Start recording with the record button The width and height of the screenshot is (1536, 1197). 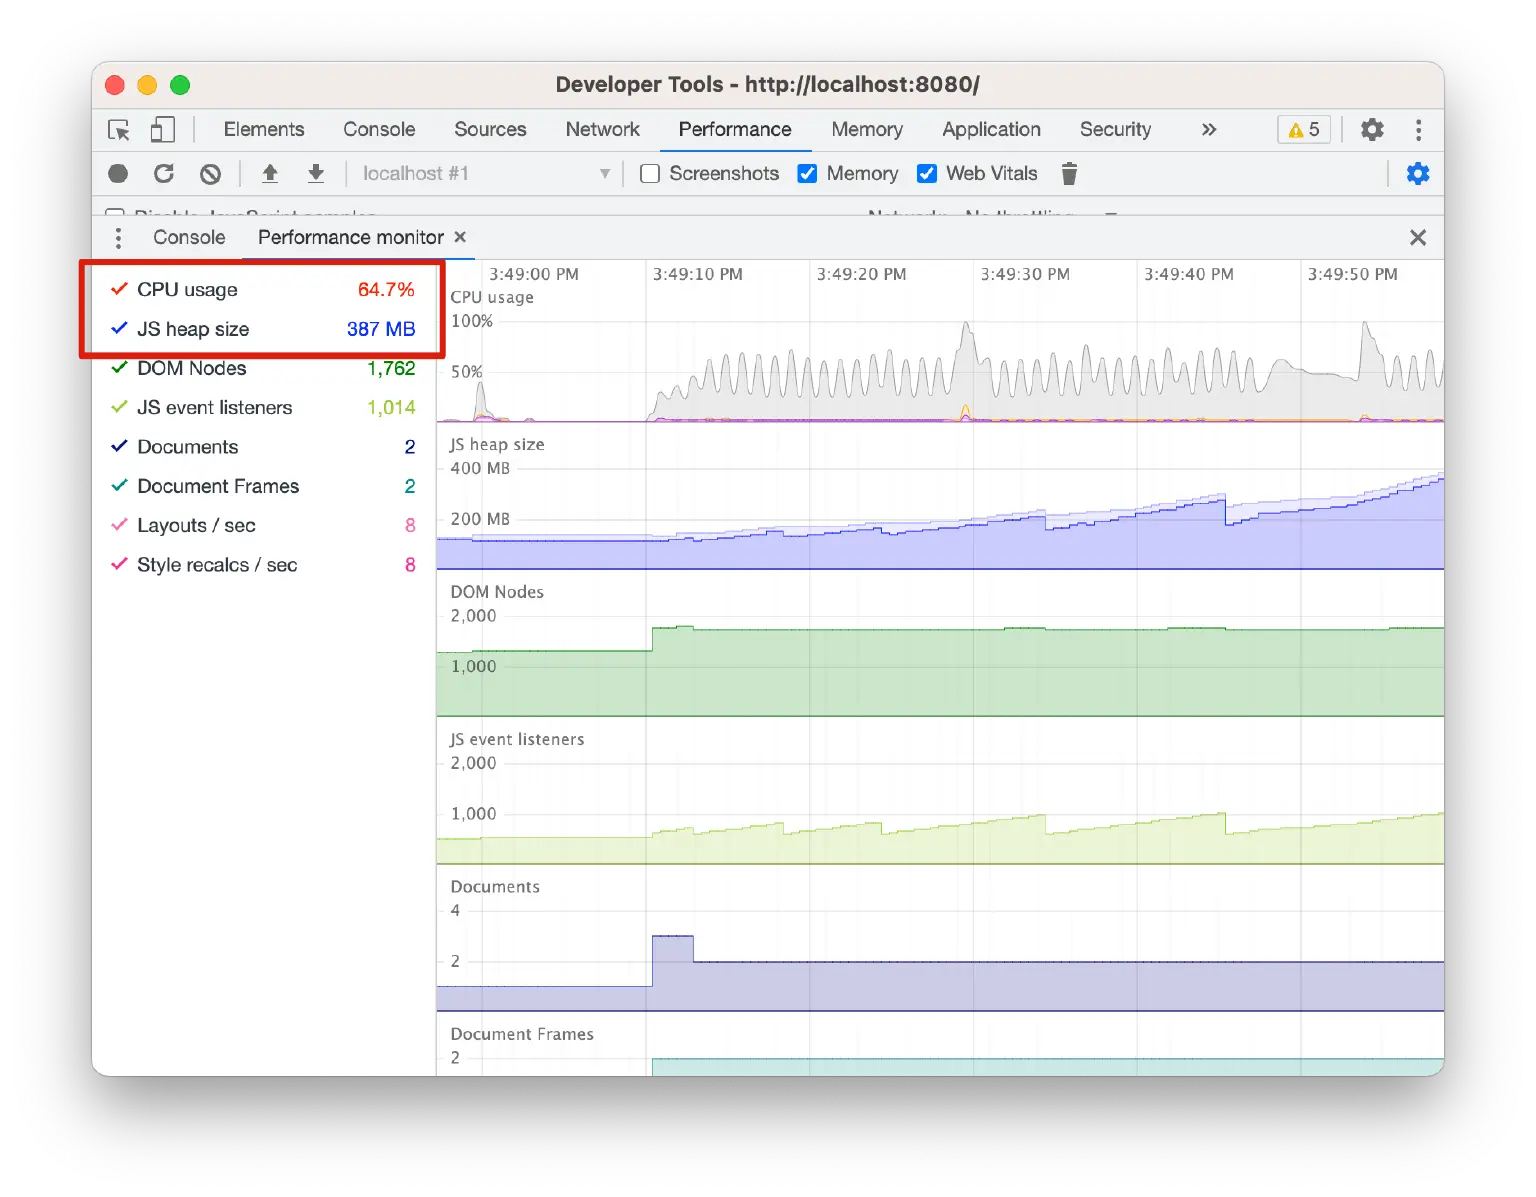[x=118, y=174]
